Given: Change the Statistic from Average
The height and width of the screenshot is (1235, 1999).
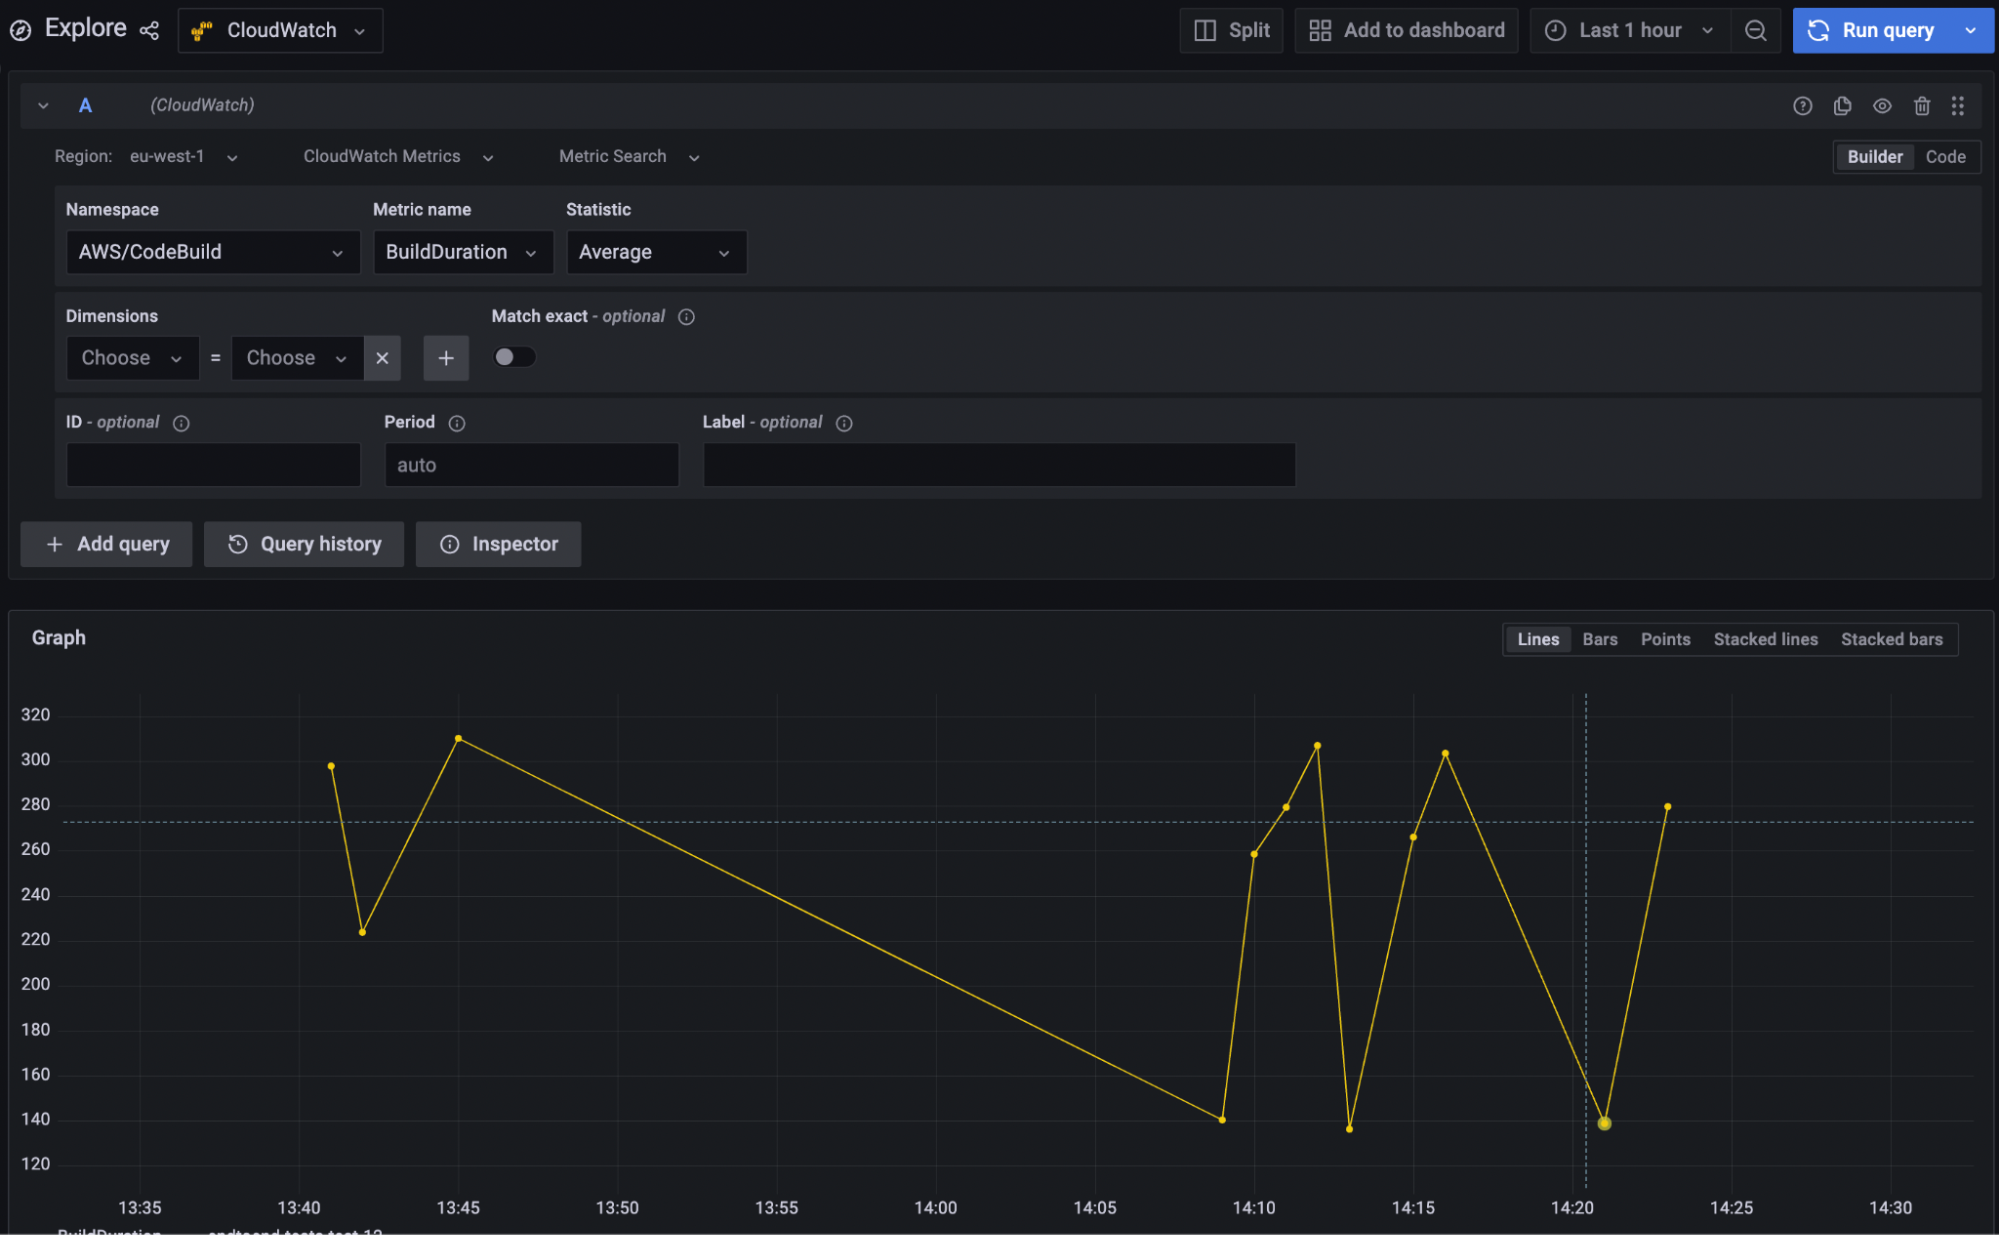Looking at the screenshot, I should coord(656,252).
